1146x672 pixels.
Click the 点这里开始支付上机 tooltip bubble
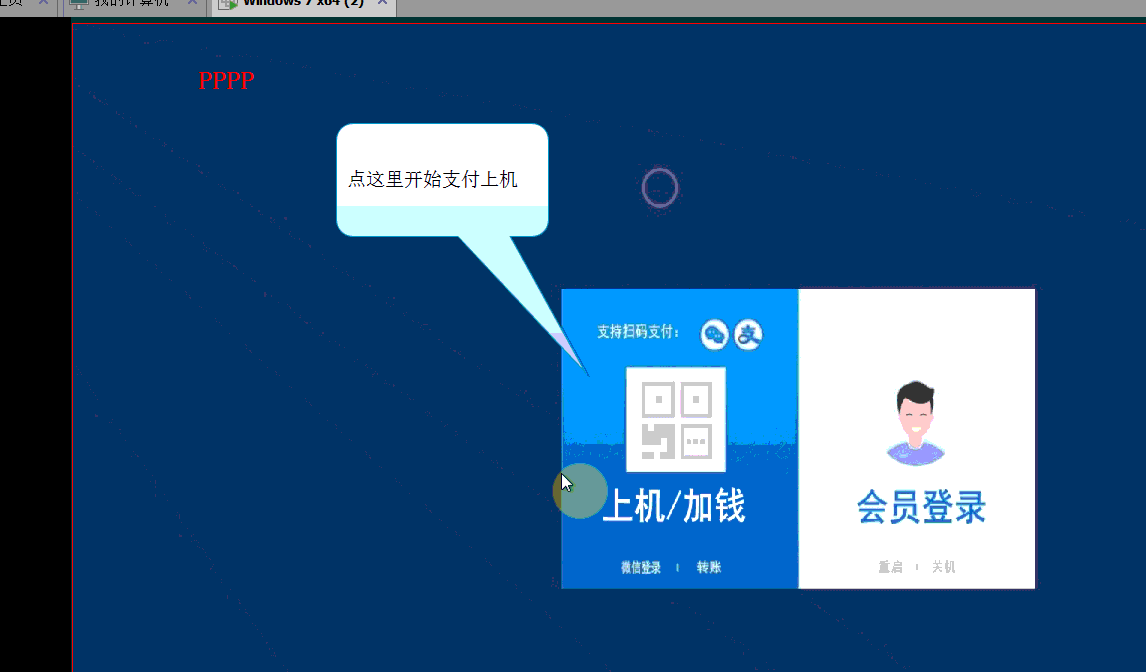click(x=442, y=180)
